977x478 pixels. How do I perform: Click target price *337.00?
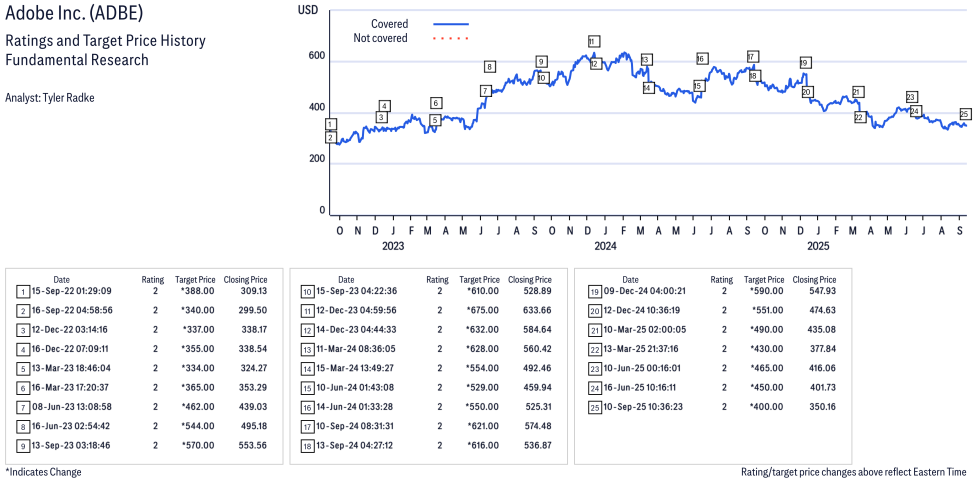coord(198,329)
